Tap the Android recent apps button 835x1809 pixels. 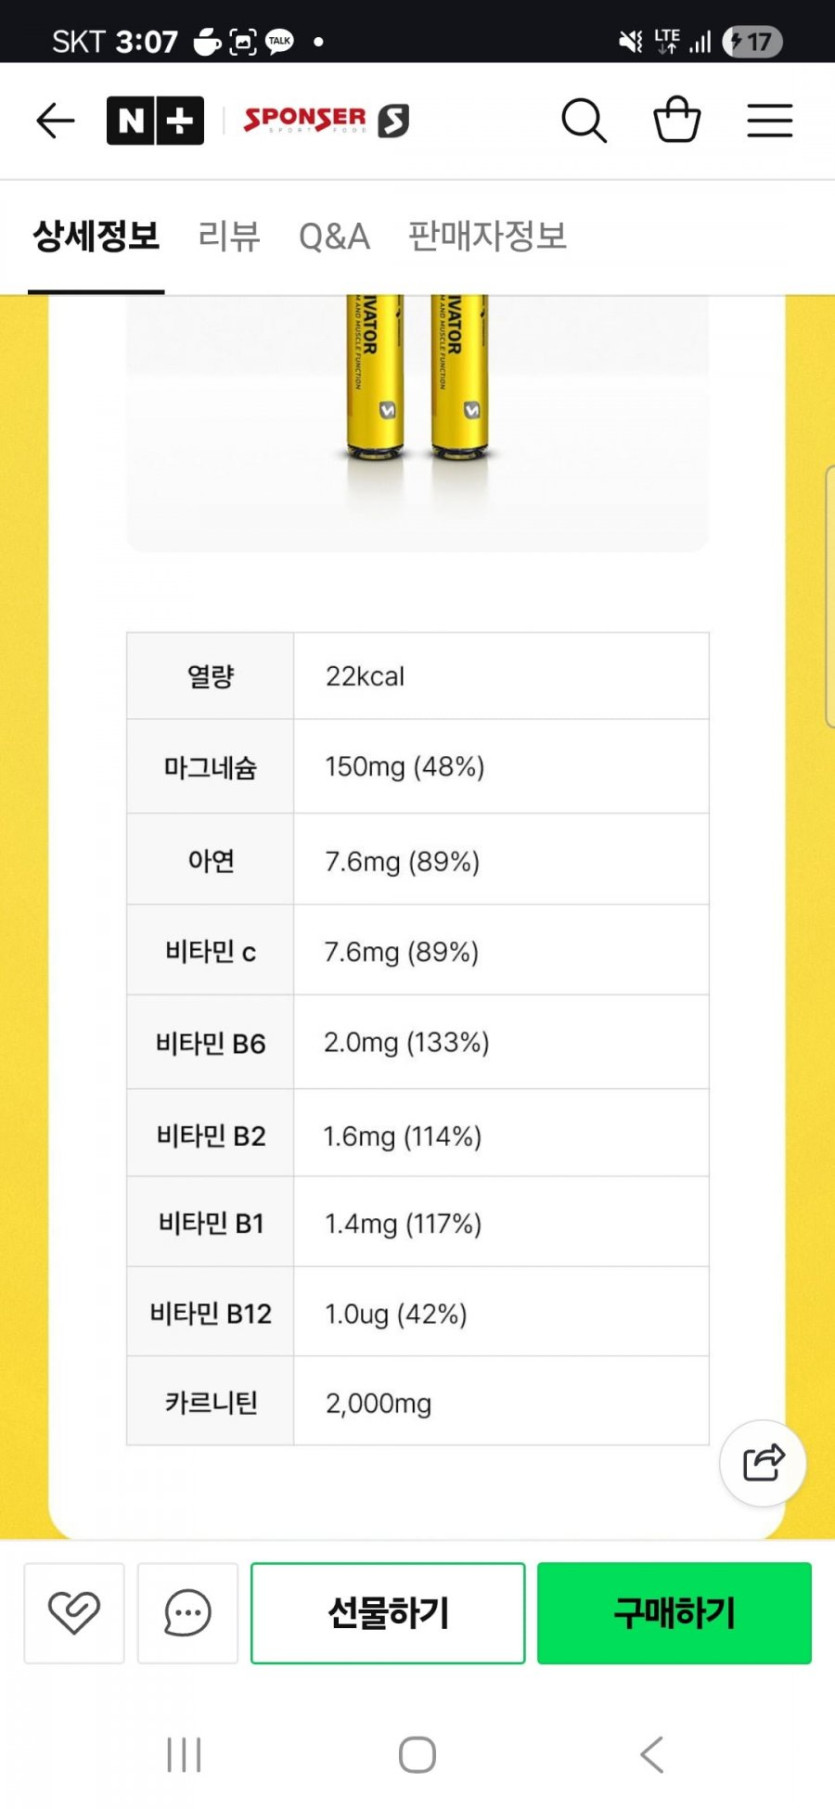point(184,1755)
